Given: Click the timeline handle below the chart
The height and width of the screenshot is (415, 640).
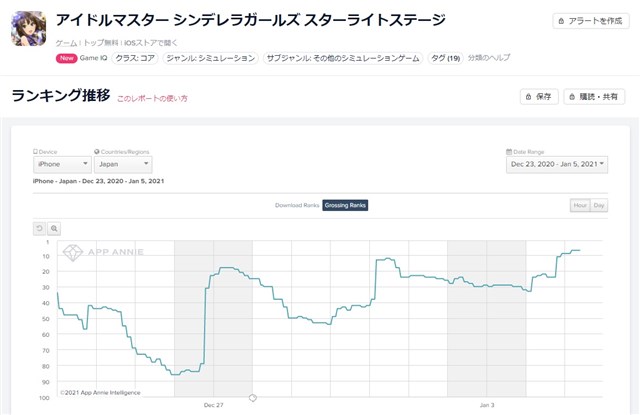Looking at the screenshot, I should (253, 398).
